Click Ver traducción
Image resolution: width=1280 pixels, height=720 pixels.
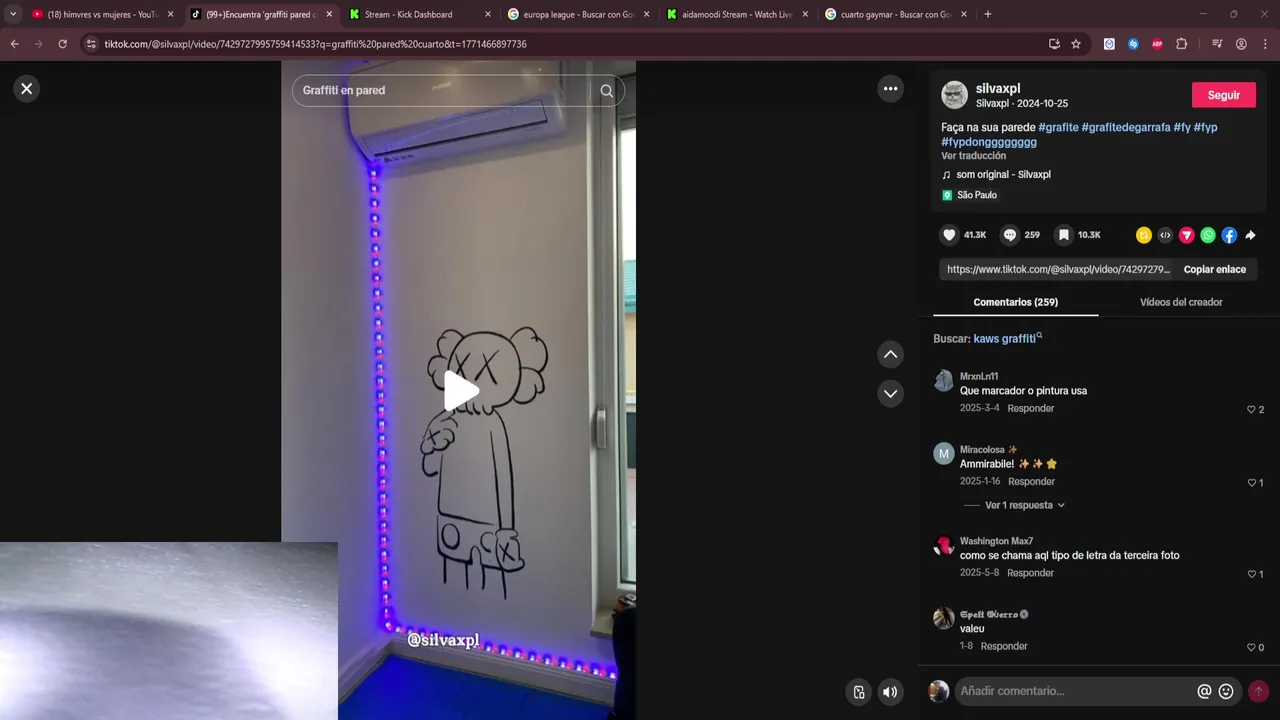click(973, 156)
